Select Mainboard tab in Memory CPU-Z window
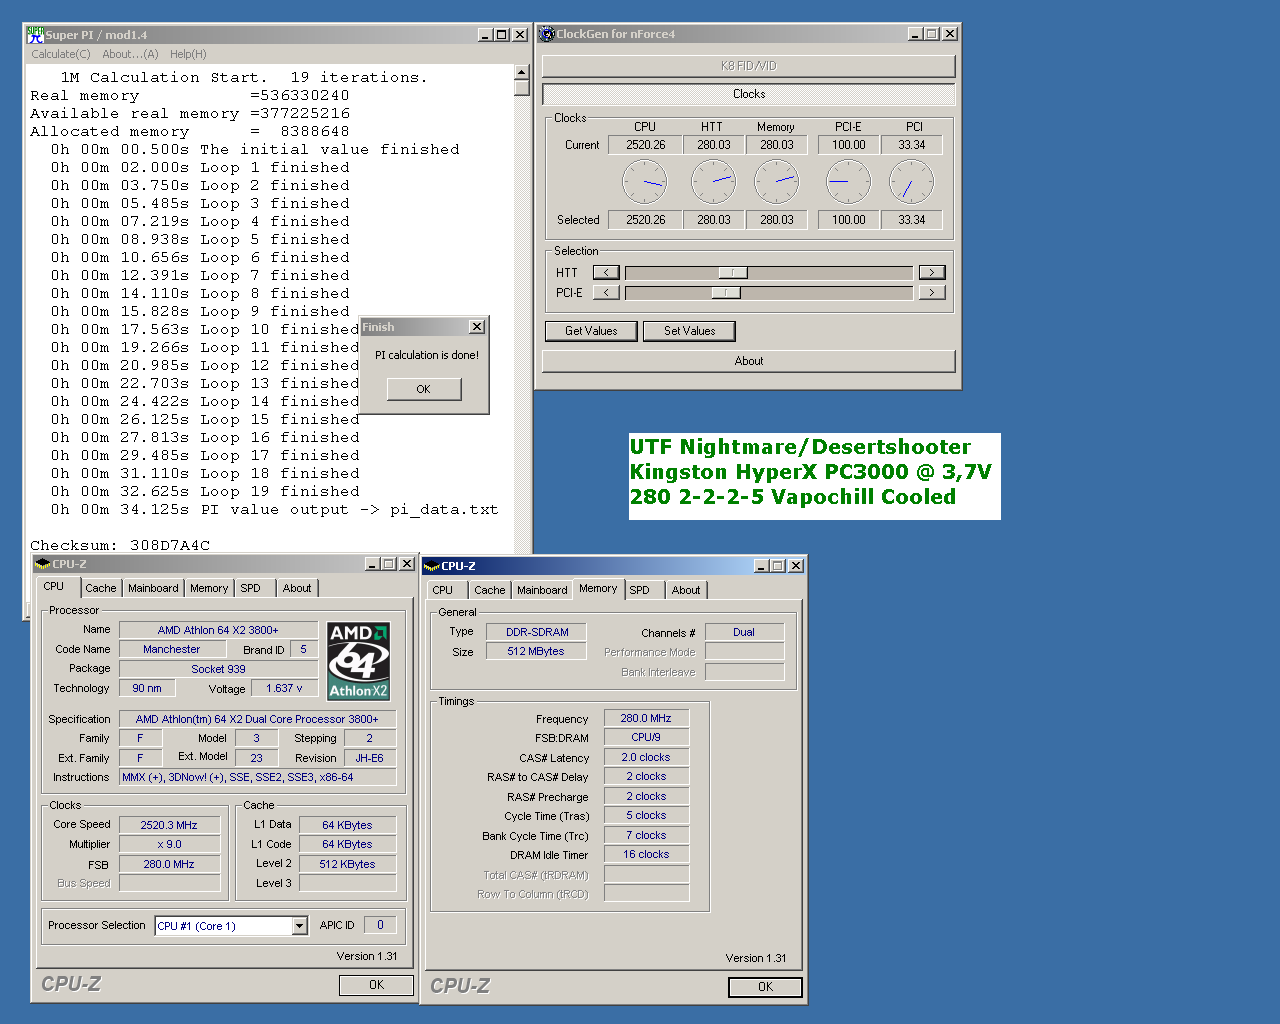The width and height of the screenshot is (1280, 1024). point(542,590)
